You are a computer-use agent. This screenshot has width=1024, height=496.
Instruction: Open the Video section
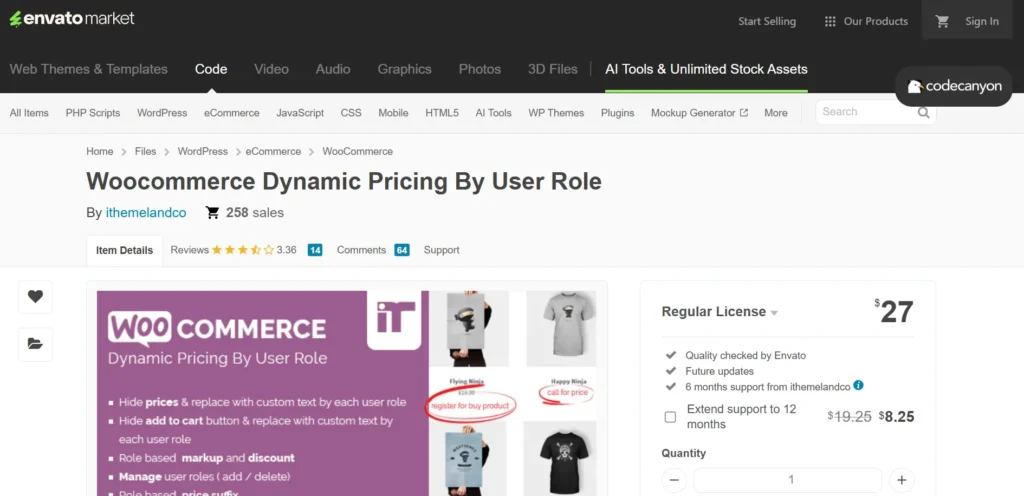271,69
